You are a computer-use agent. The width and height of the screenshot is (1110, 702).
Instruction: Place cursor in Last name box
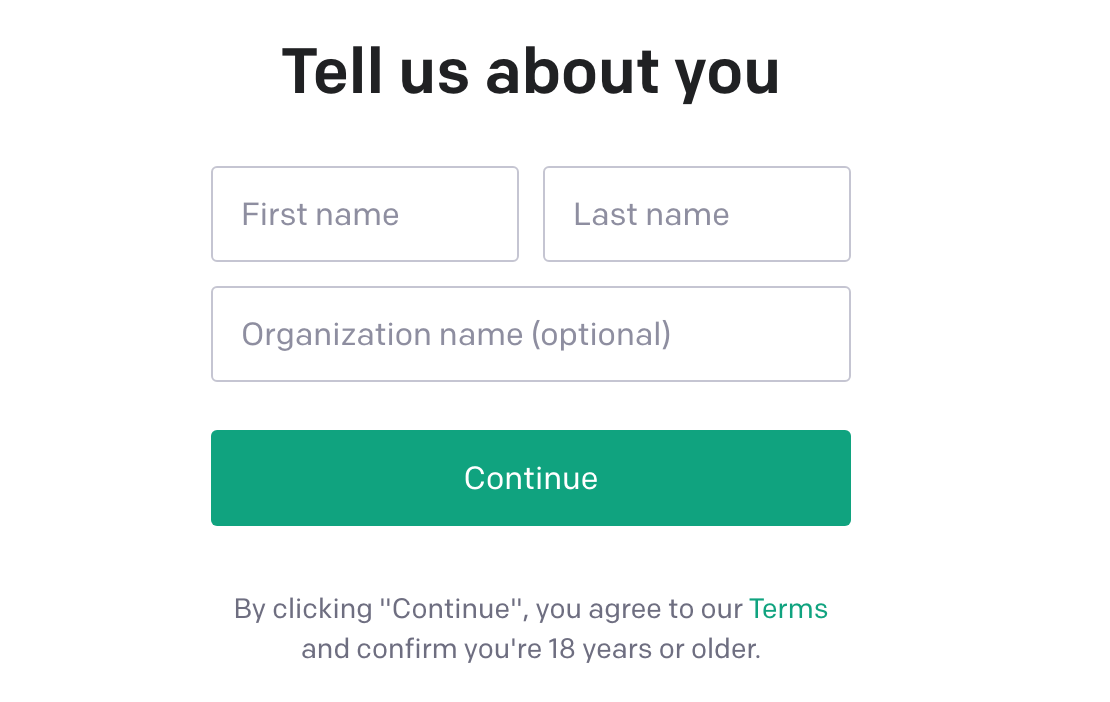696,214
